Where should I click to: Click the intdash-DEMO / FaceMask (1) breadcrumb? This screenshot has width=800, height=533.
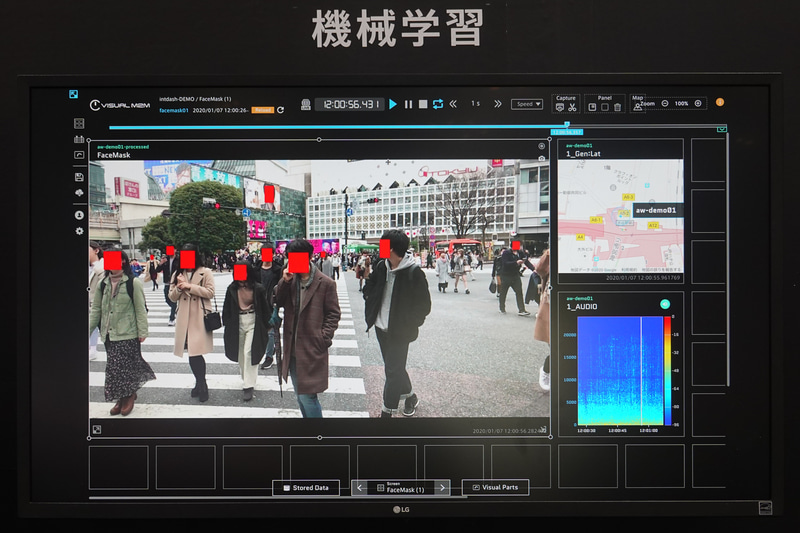click(x=195, y=99)
